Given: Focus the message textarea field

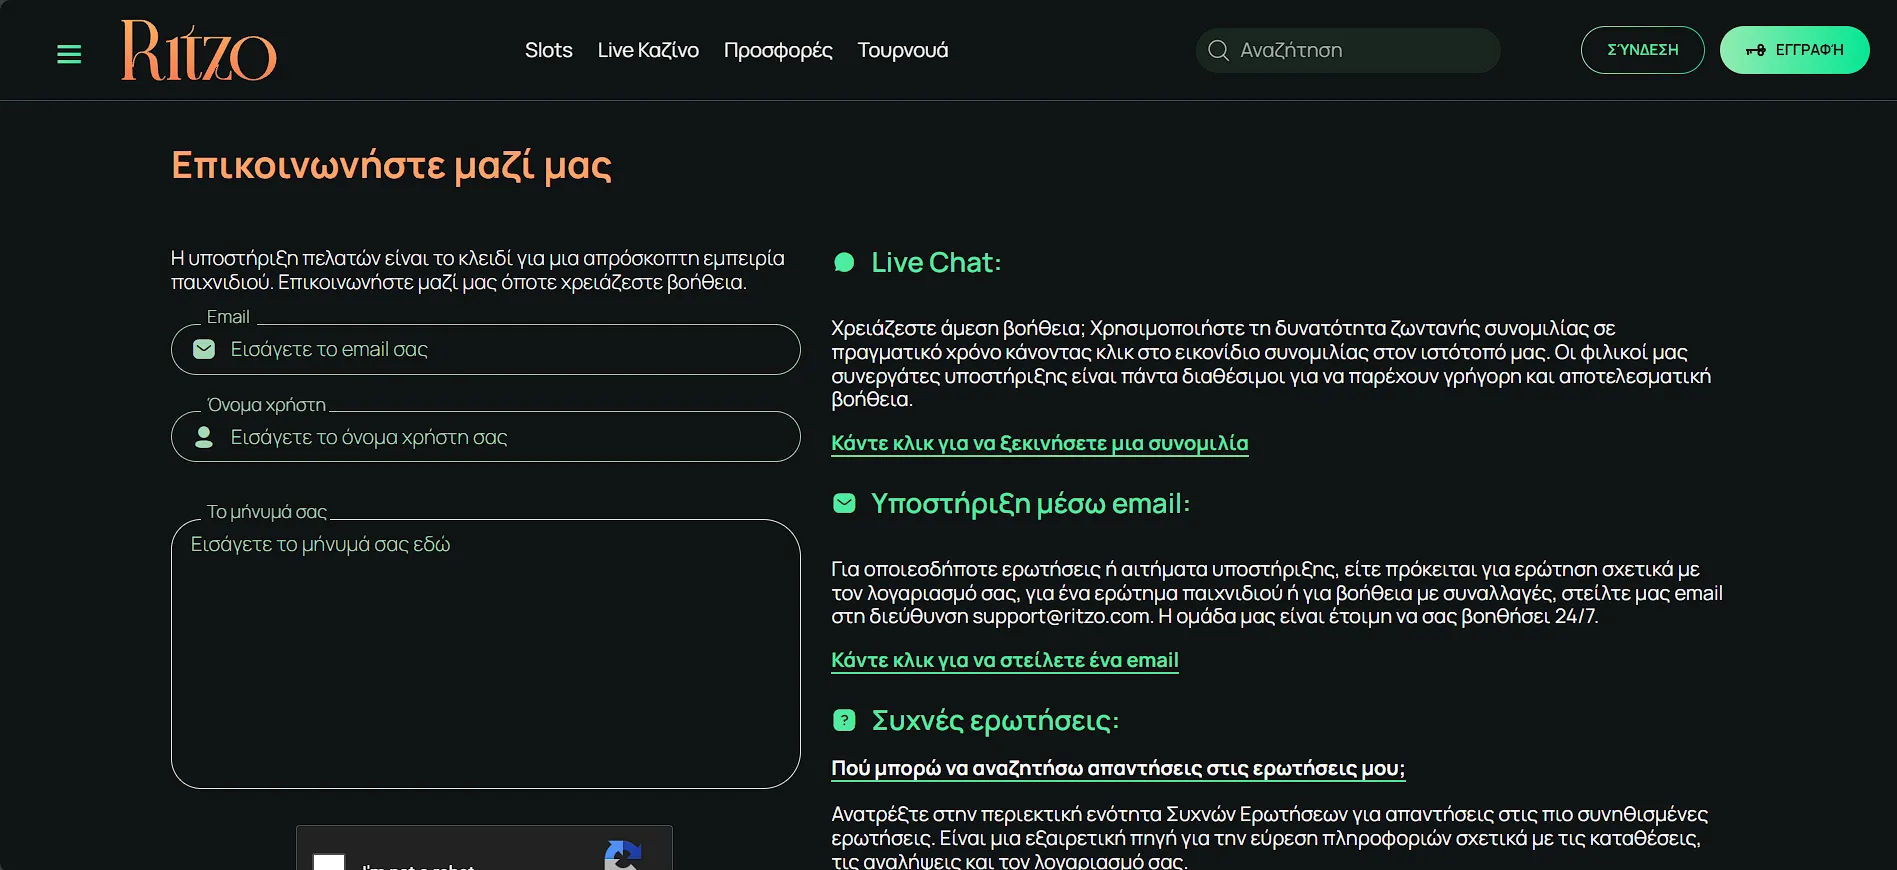Looking at the screenshot, I should (485, 660).
